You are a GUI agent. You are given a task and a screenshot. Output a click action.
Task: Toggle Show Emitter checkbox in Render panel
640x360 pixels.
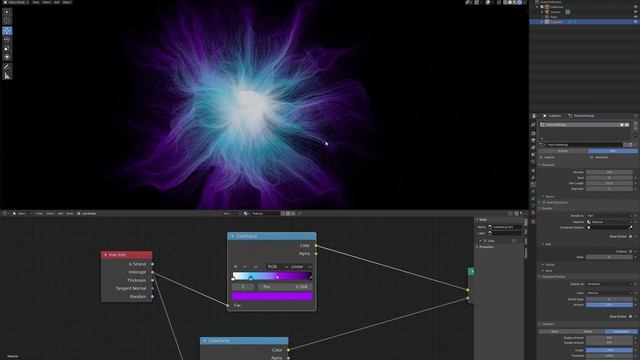coord(630,236)
